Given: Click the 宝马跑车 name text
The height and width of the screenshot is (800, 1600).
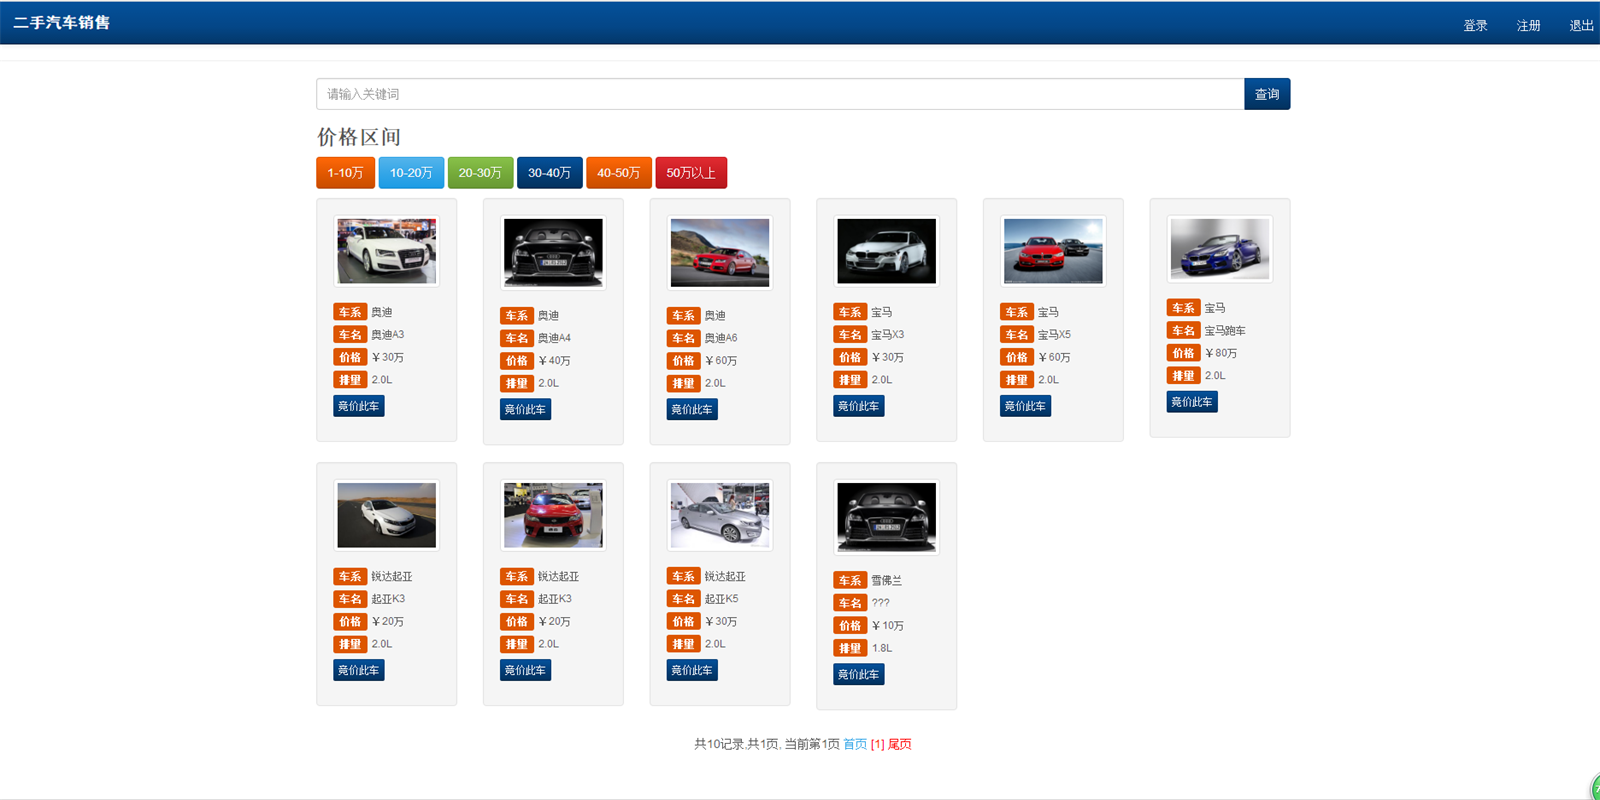Looking at the screenshot, I should click(x=1225, y=331).
